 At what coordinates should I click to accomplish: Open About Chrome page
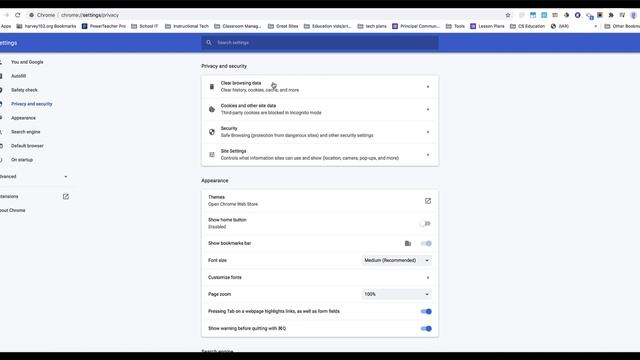pyautogui.click(x=13, y=211)
